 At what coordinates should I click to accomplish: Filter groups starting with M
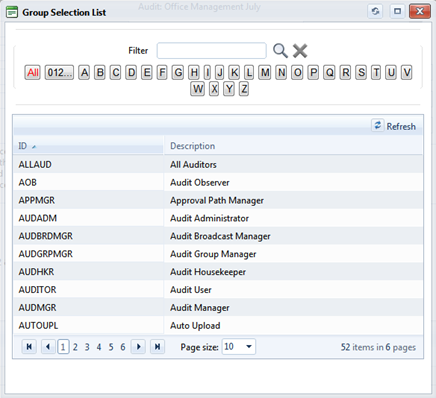point(265,72)
